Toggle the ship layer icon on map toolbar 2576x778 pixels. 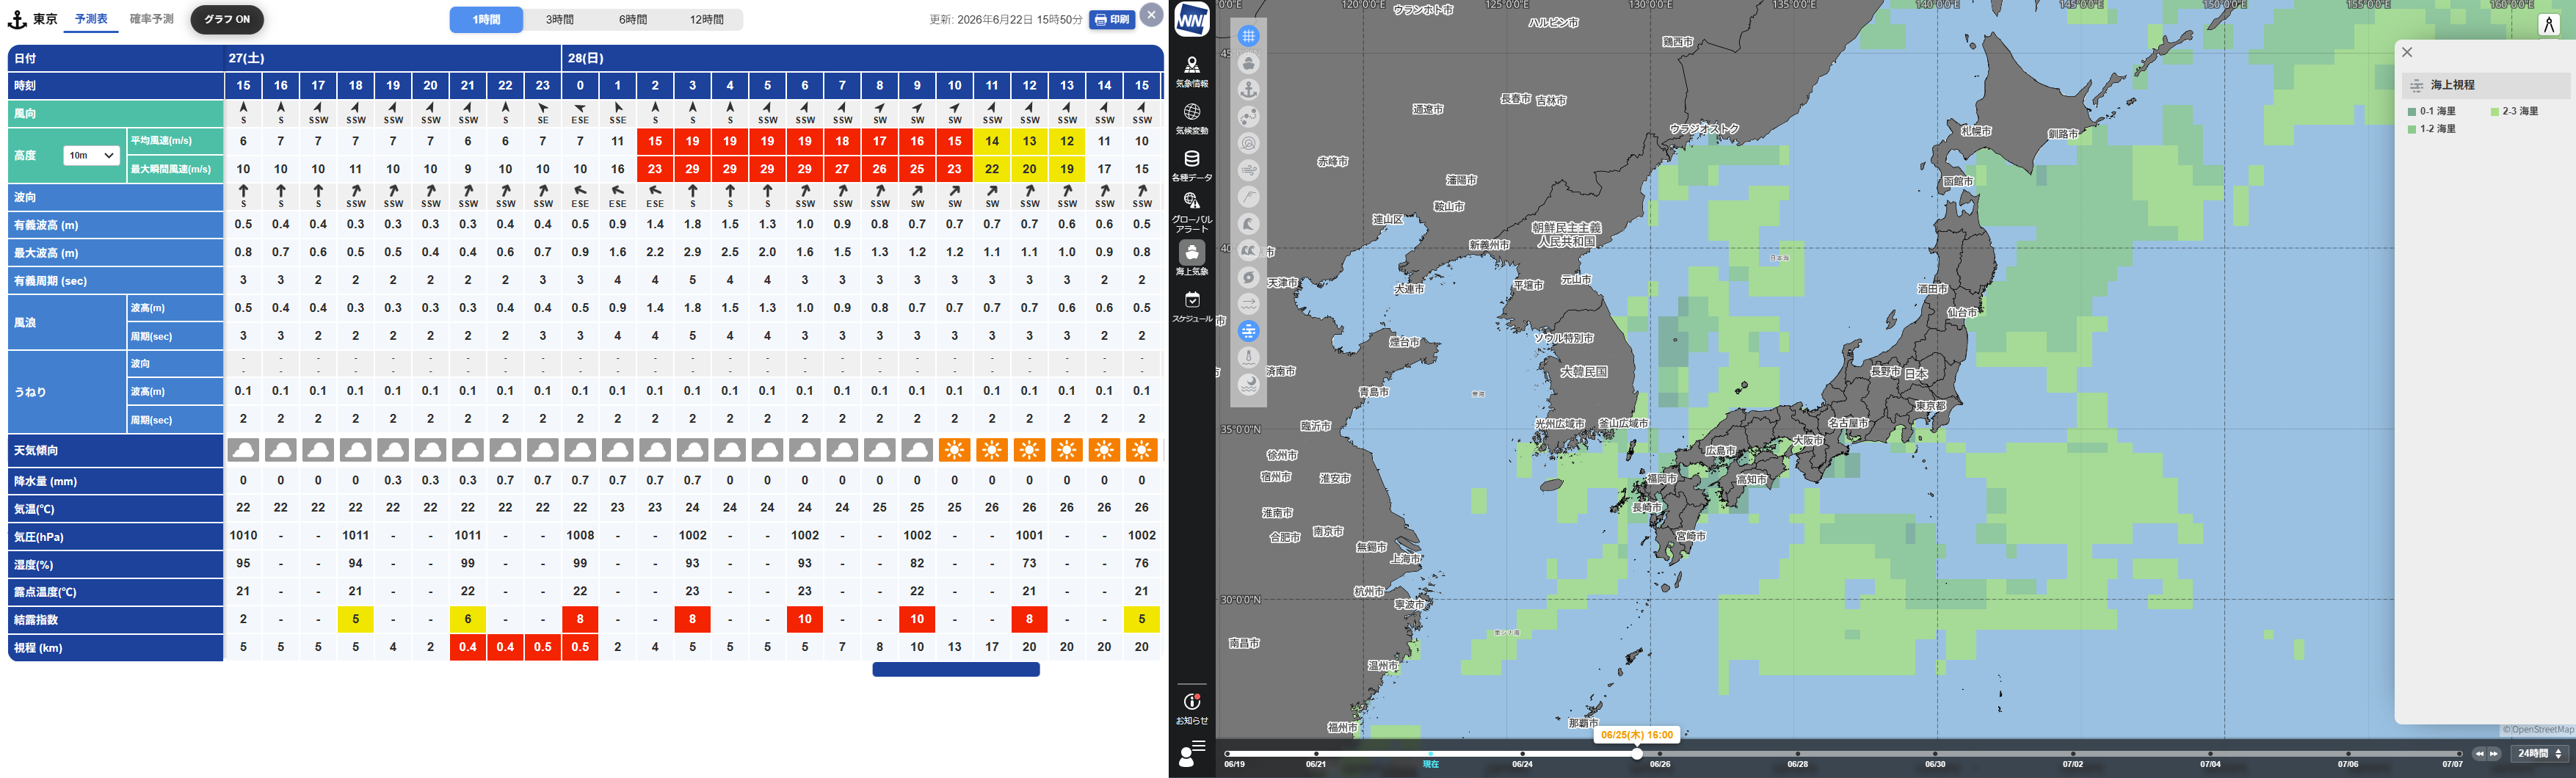point(1248,63)
